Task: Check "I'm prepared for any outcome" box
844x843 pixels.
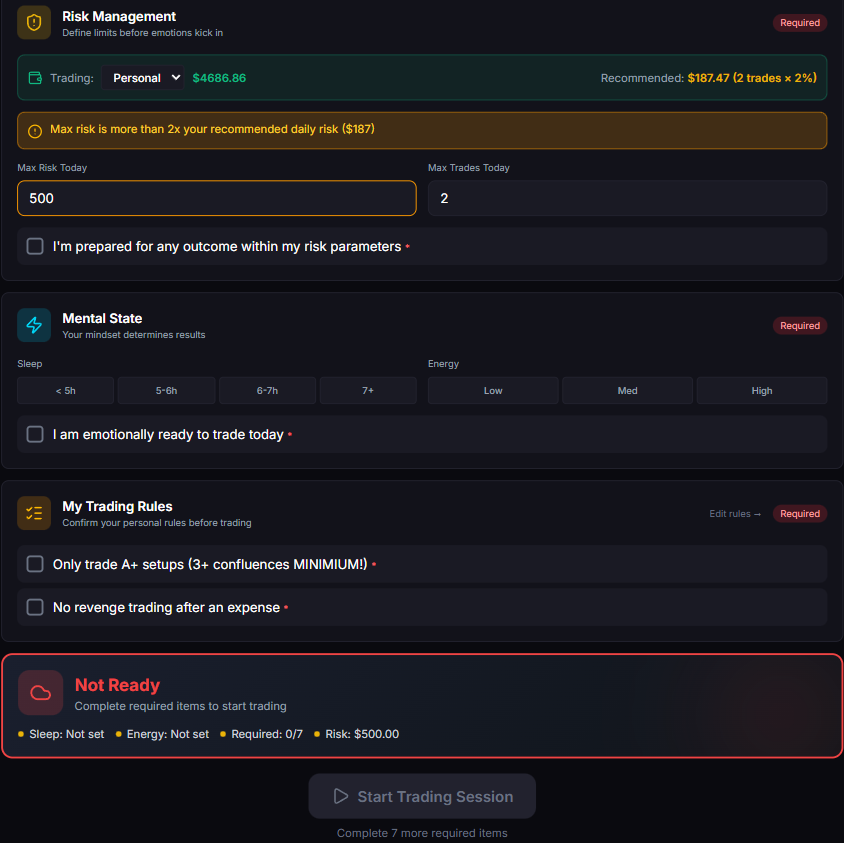Action: point(35,246)
